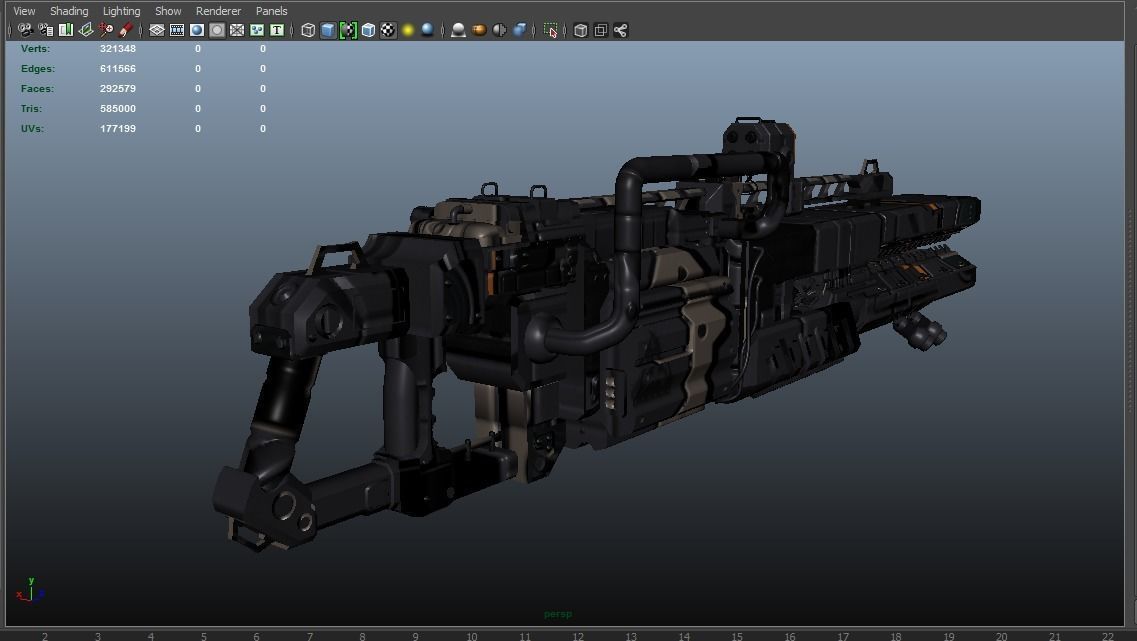The image size is (1137, 641).
Task: Click the half-shaded sphere icon
Action: 499,30
